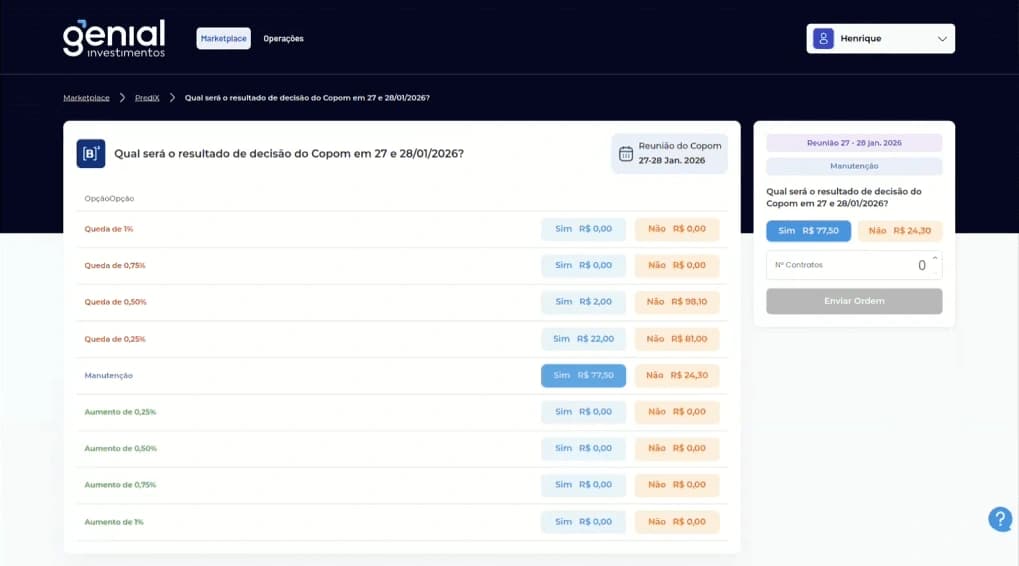Select Sim for Aumento de 0,50%
This screenshot has width=1019, height=566.
click(584, 448)
